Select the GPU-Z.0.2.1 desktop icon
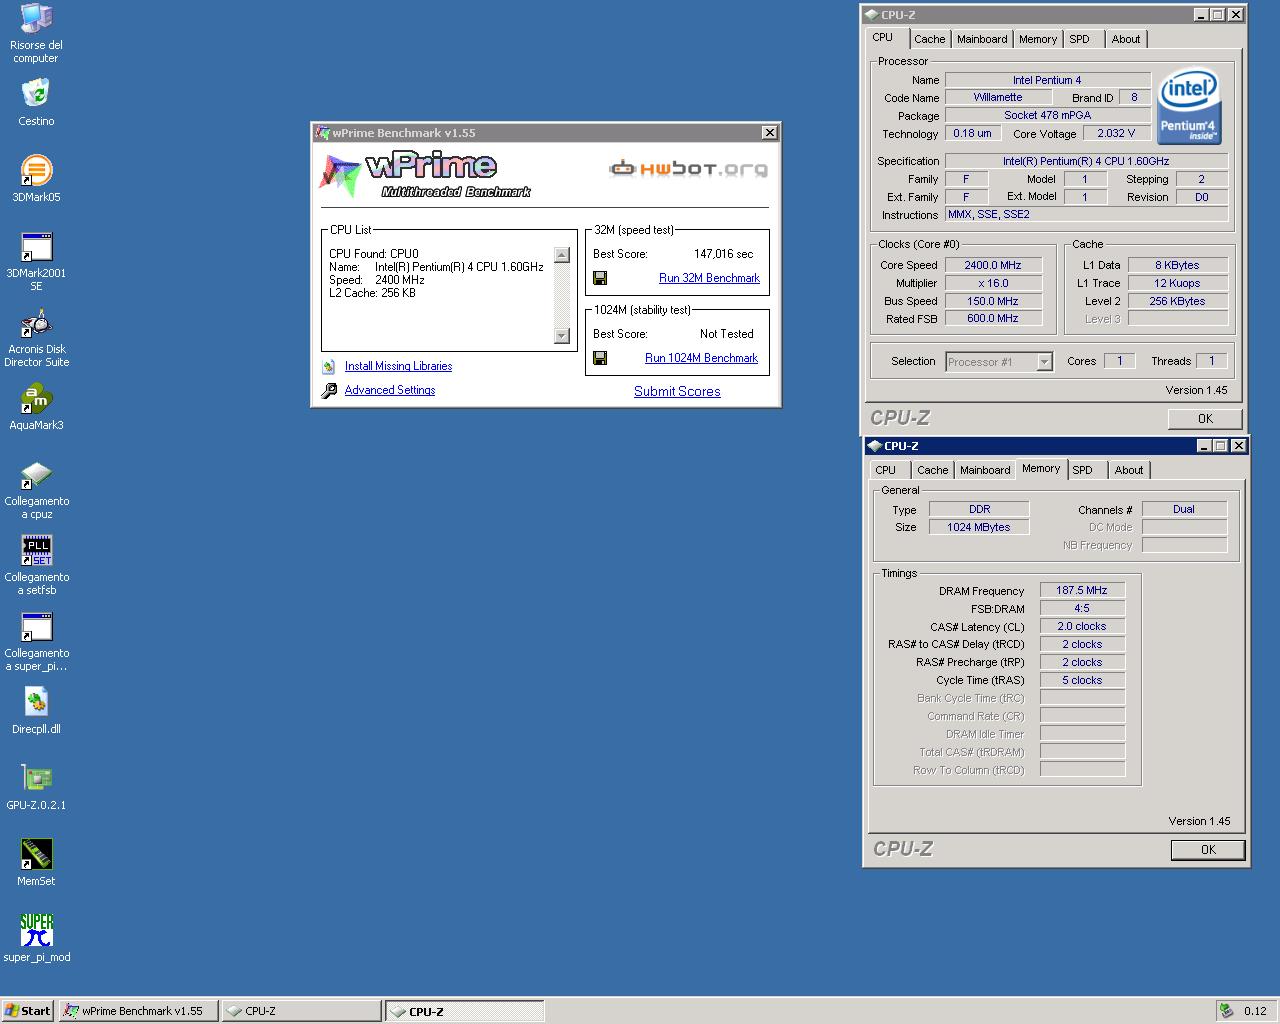This screenshot has height=1024, width=1280. tap(36, 785)
